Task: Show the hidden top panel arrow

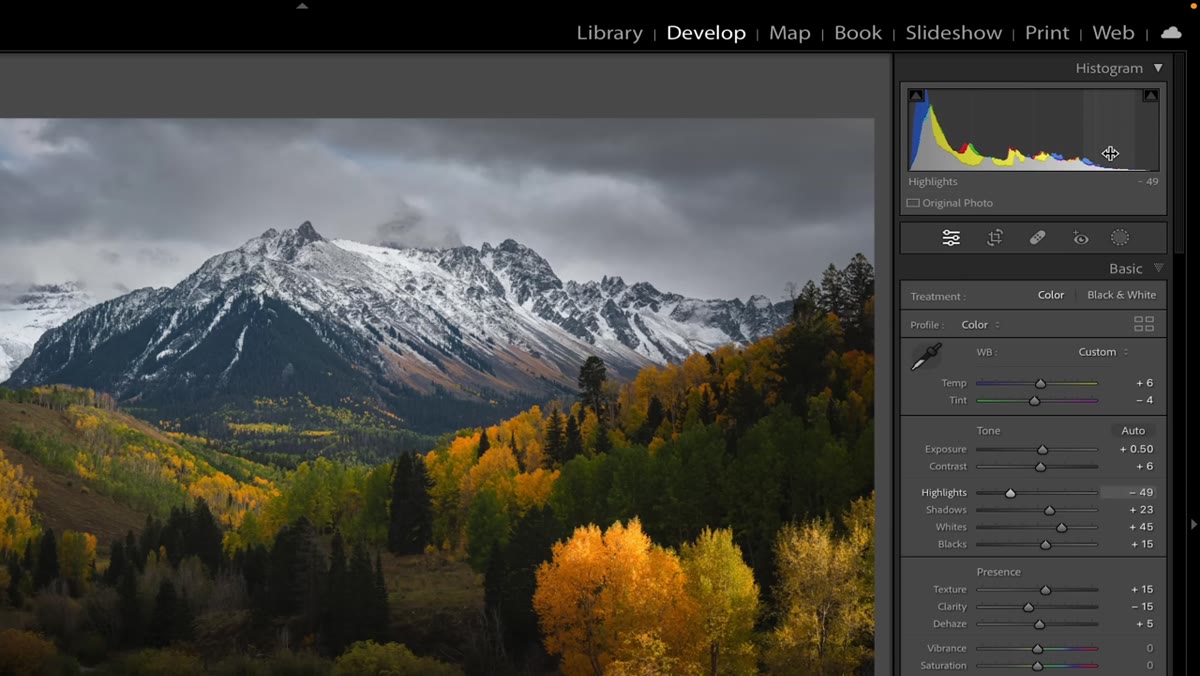Action: [302, 5]
